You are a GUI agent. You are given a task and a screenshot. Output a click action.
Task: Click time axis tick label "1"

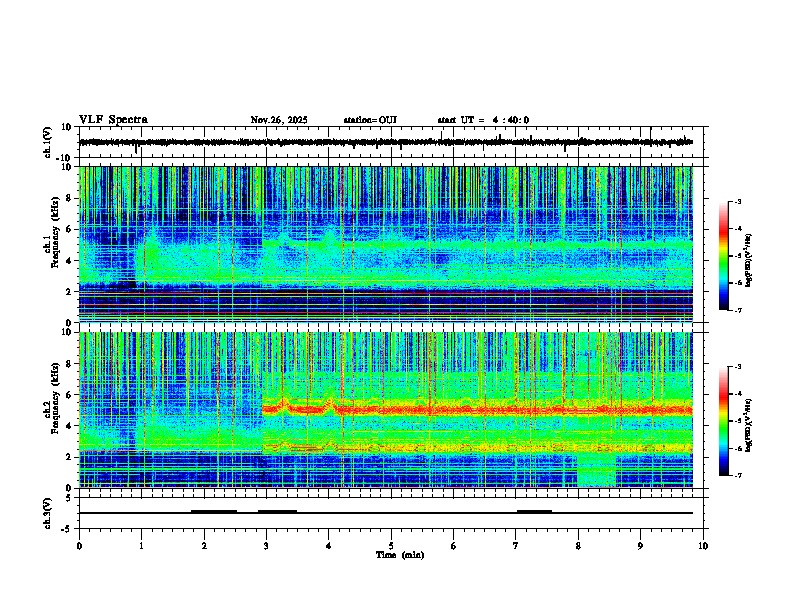tap(141, 546)
